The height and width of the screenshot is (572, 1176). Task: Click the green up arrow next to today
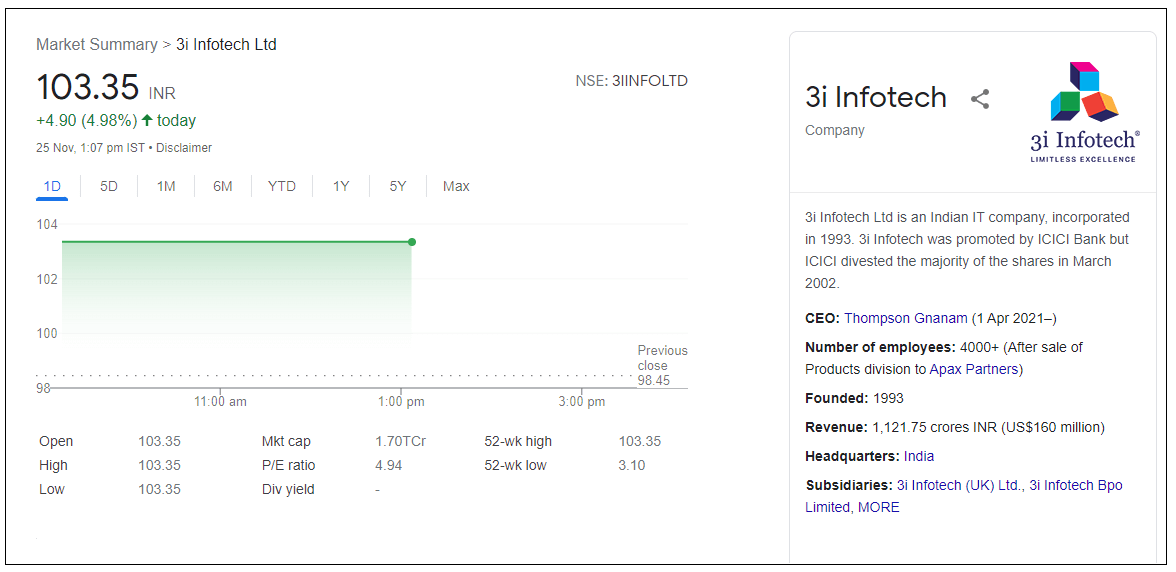pos(147,121)
